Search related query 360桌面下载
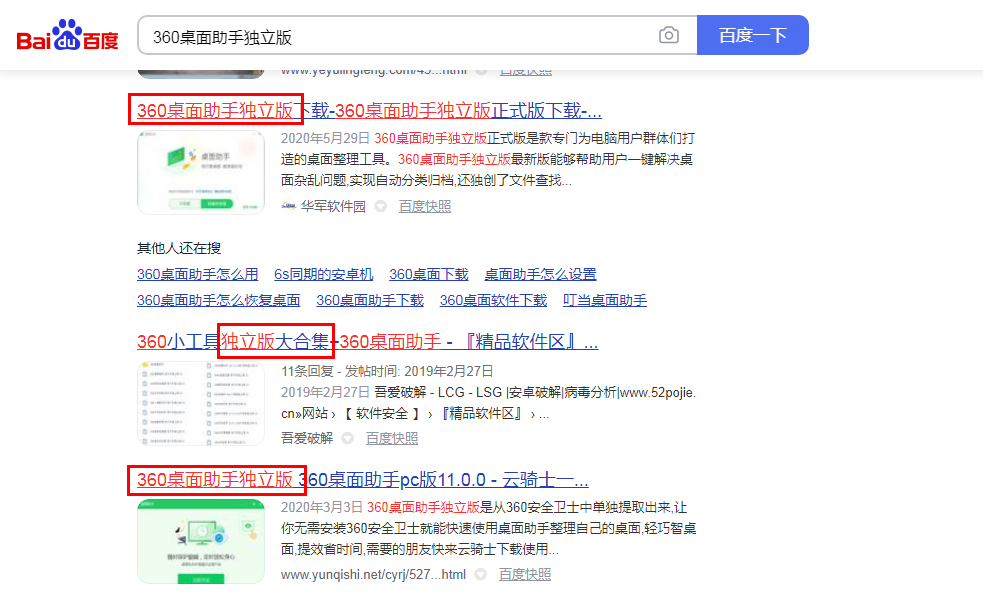The height and width of the screenshot is (599, 983). [x=429, y=274]
